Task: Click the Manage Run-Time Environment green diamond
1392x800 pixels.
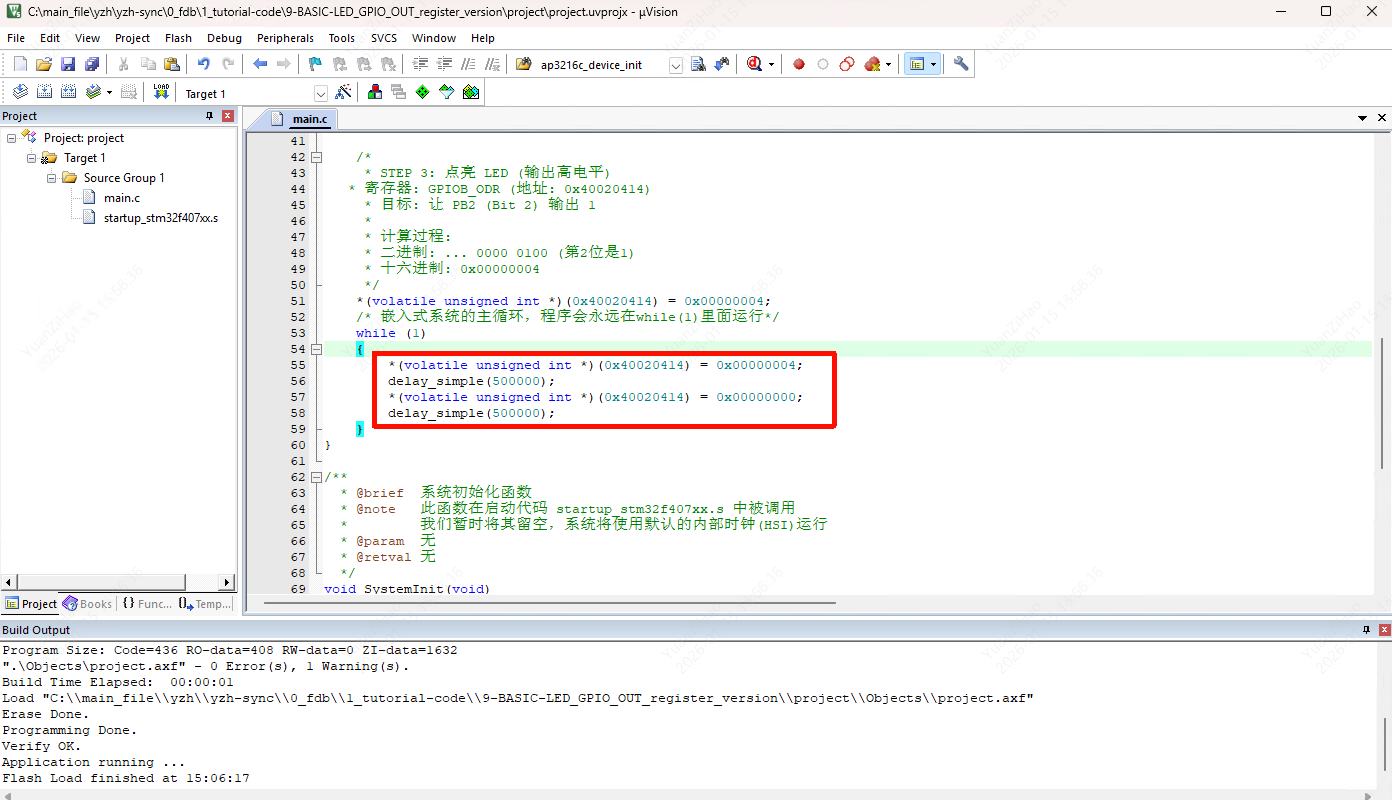Action: click(422, 92)
